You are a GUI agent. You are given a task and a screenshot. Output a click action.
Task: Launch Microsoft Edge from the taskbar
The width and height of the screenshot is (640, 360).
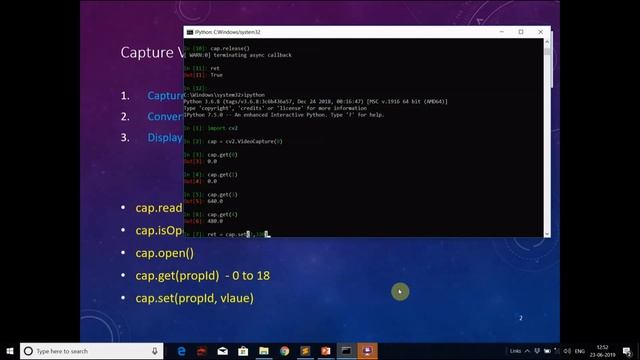(x=181, y=351)
